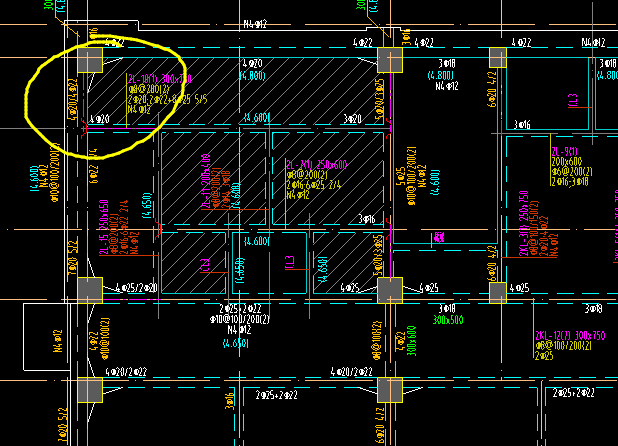Select the white 3Φ20 rebar label
The image size is (618, 446).
click(x=352, y=119)
